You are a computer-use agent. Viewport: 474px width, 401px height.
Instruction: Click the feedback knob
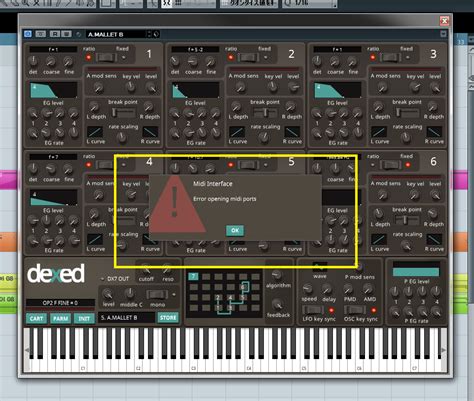(277, 304)
